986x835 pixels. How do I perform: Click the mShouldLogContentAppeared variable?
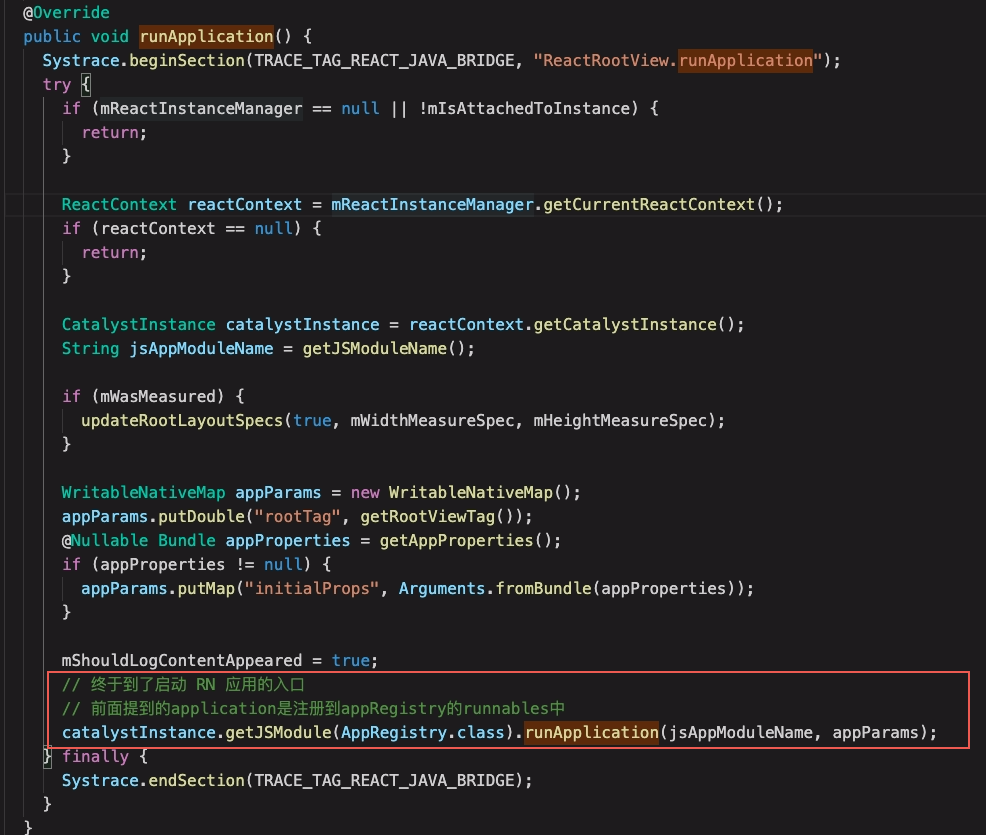click(182, 660)
